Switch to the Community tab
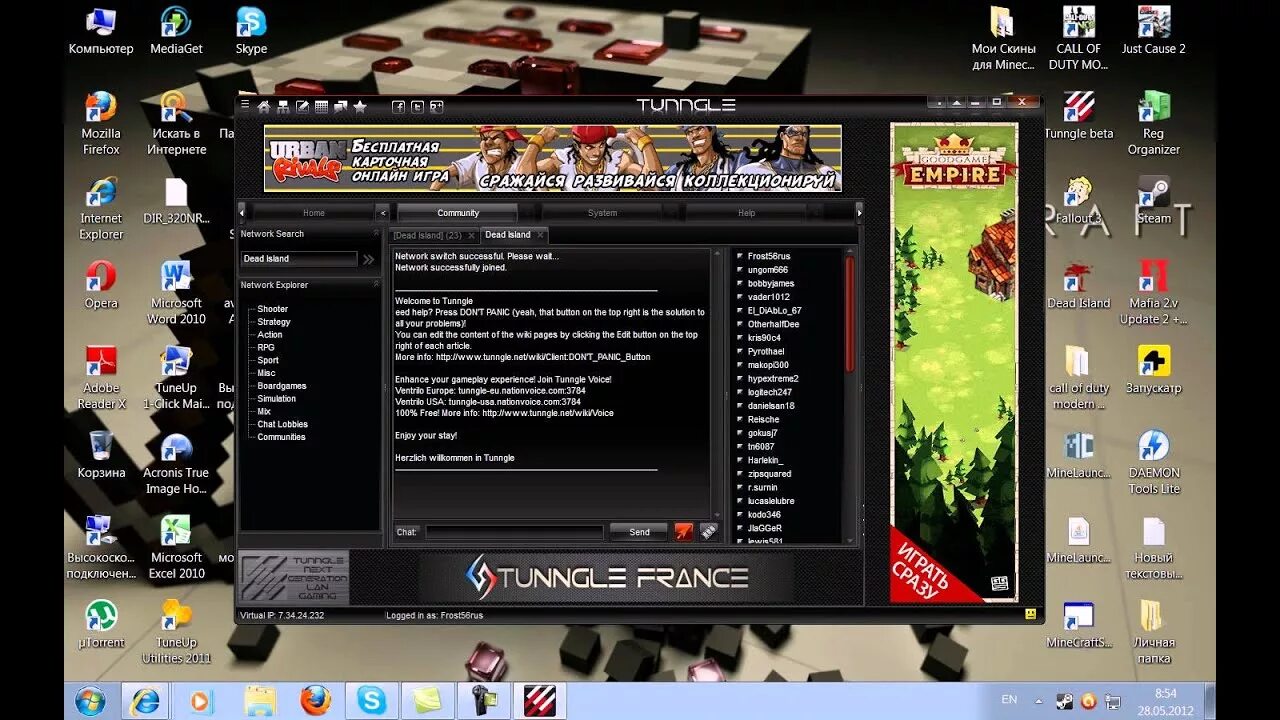This screenshot has height=720, width=1280. 457,213
